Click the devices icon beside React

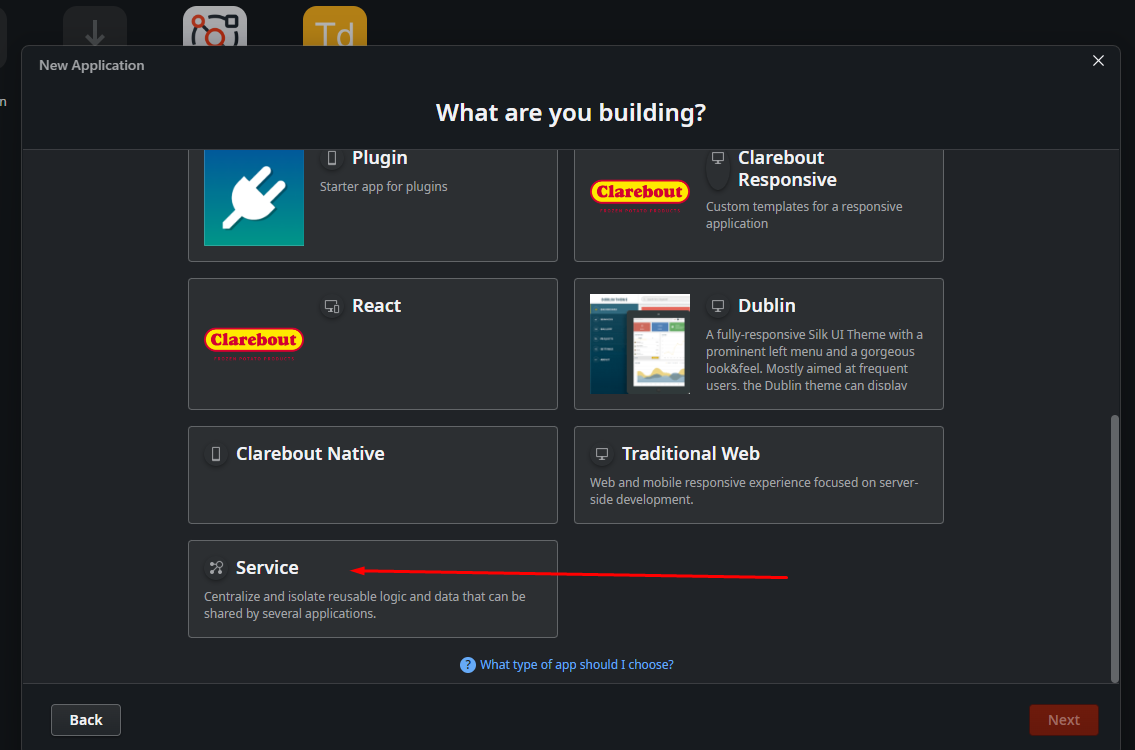click(x=332, y=306)
